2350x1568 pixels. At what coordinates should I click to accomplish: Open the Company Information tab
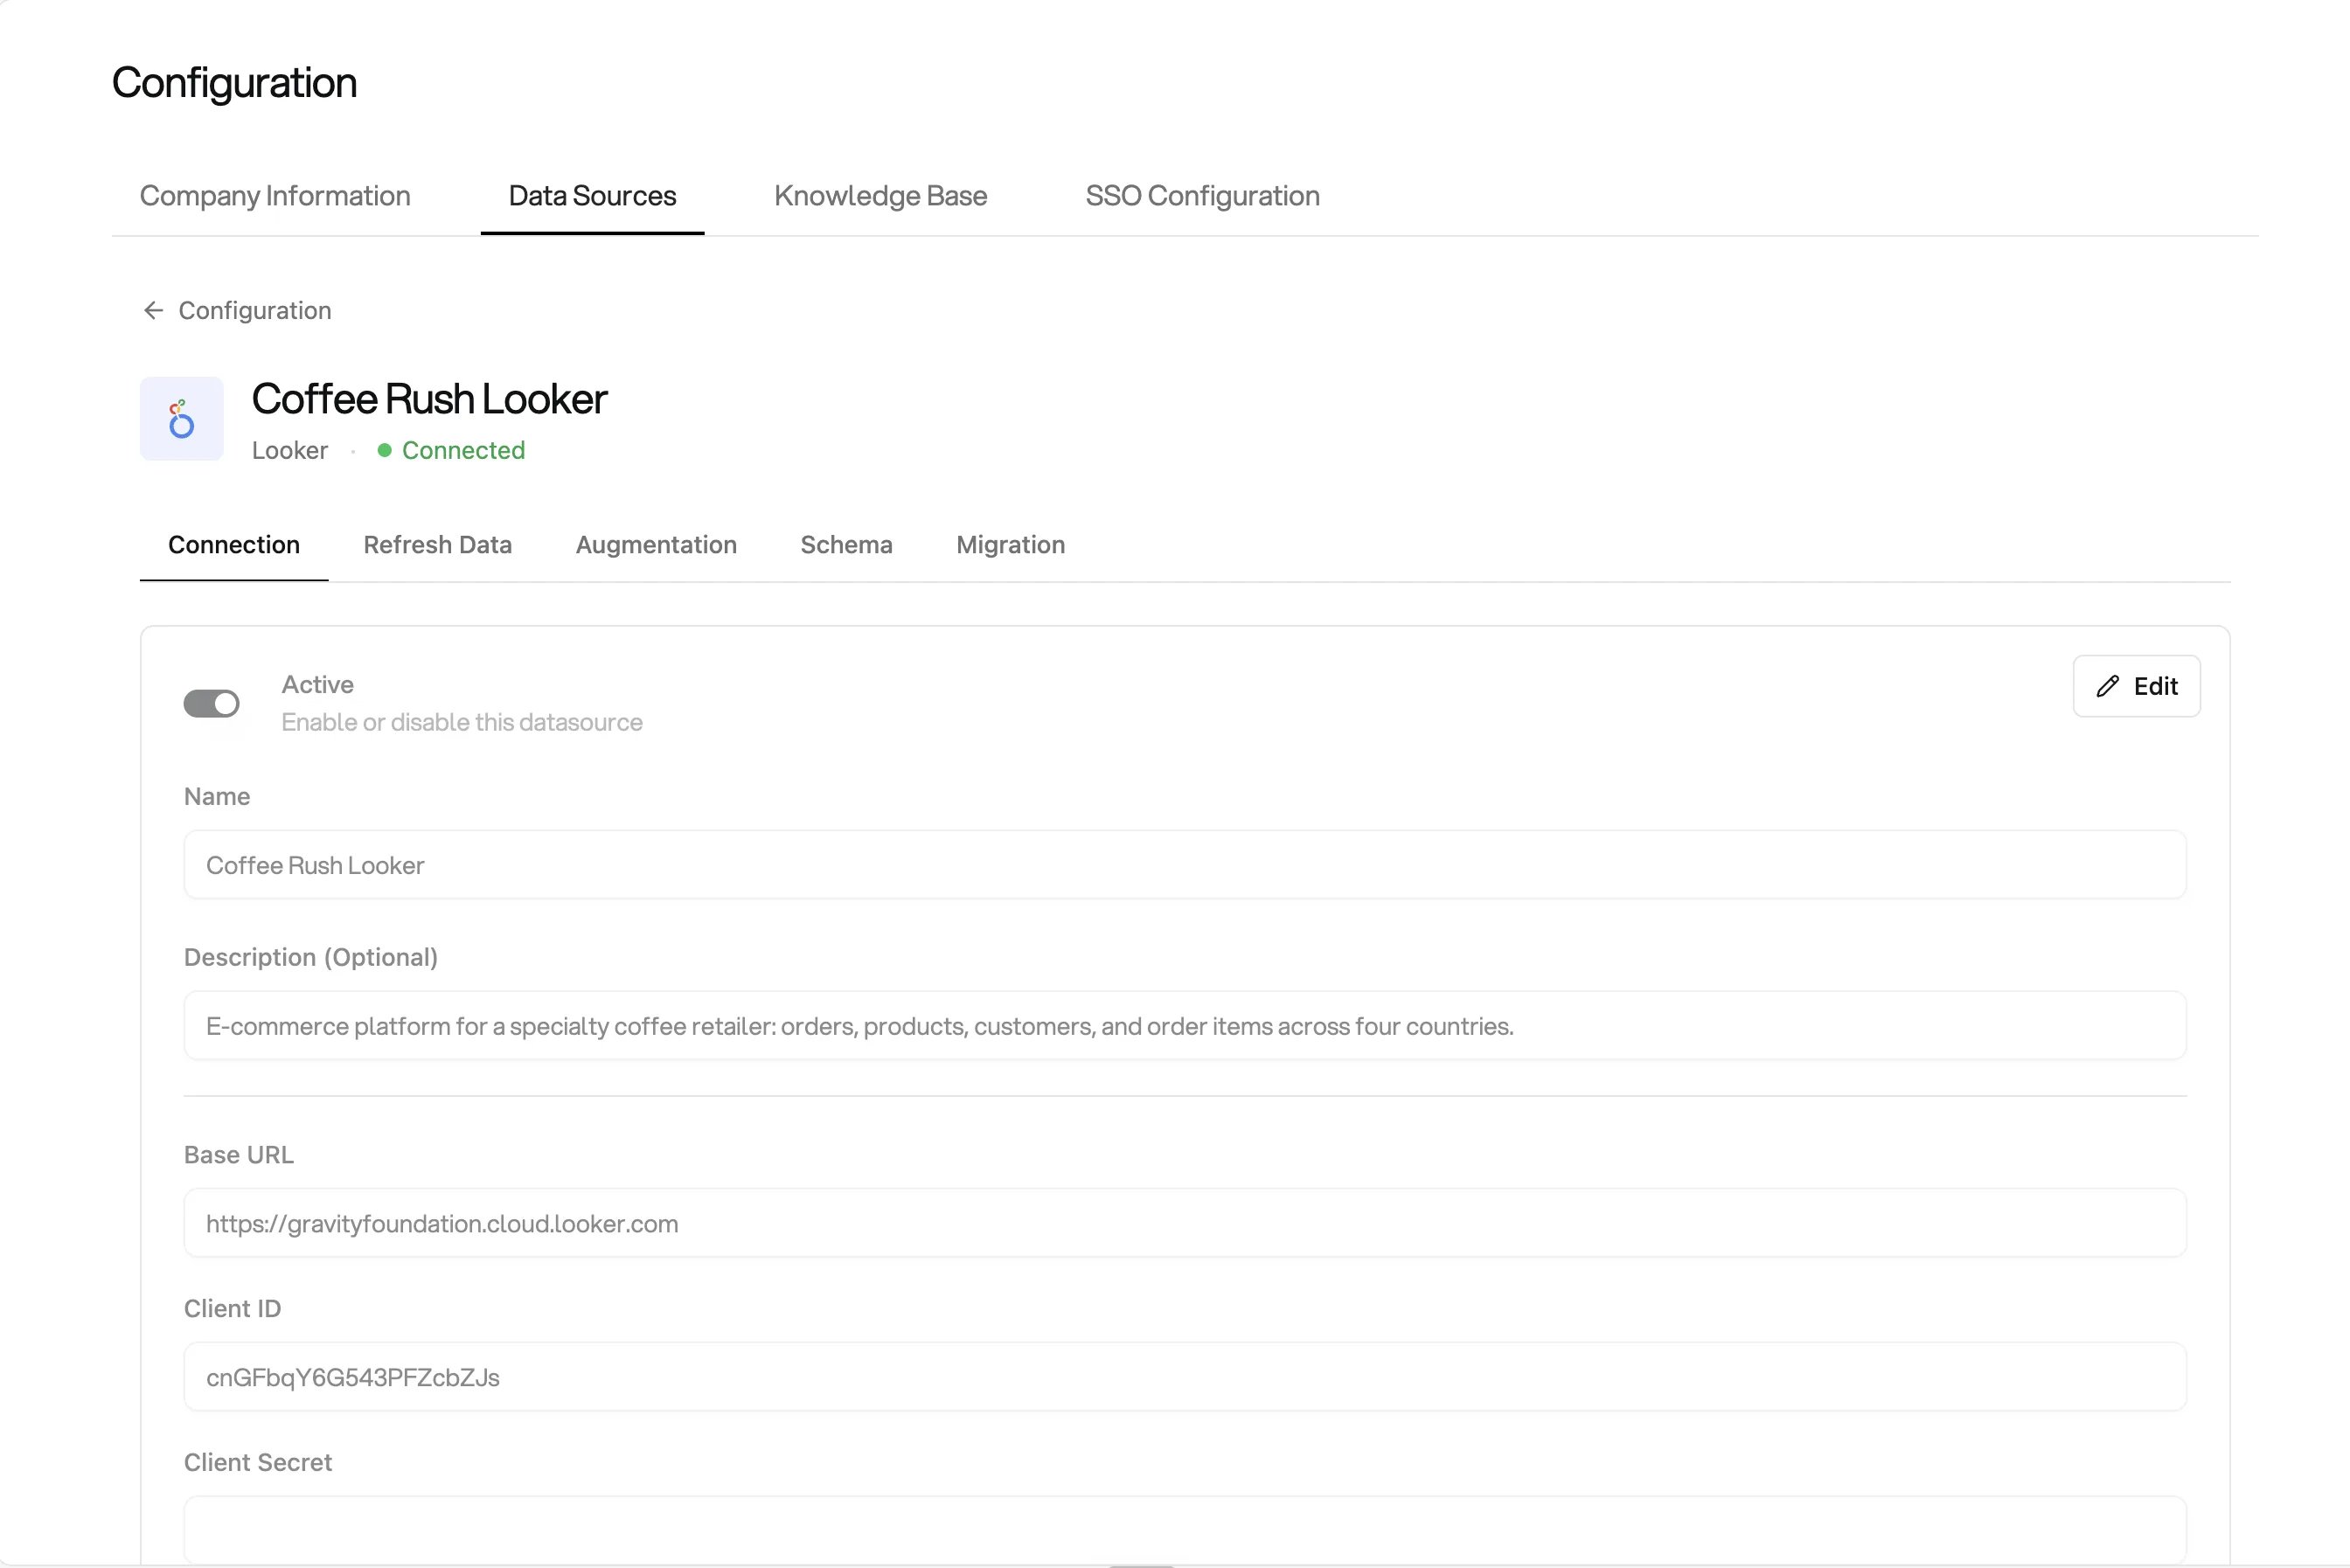coord(275,196)
